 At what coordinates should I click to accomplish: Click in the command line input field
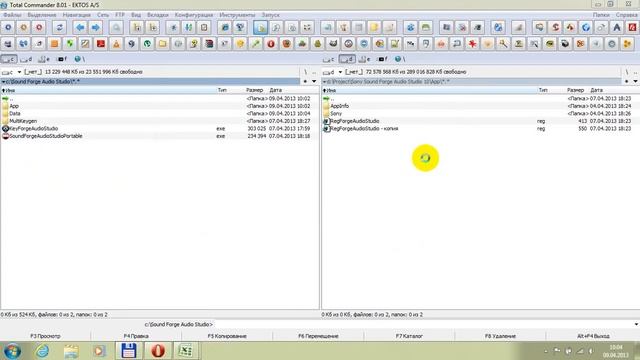point(423,324)
